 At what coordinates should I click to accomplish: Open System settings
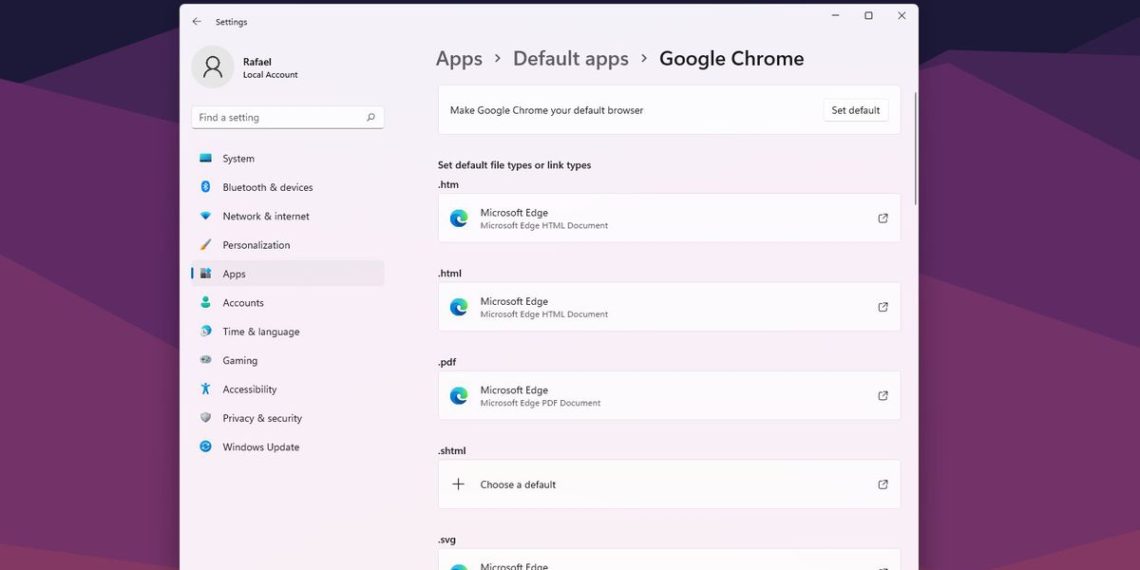pyautogui.click(x=287, y=158)
